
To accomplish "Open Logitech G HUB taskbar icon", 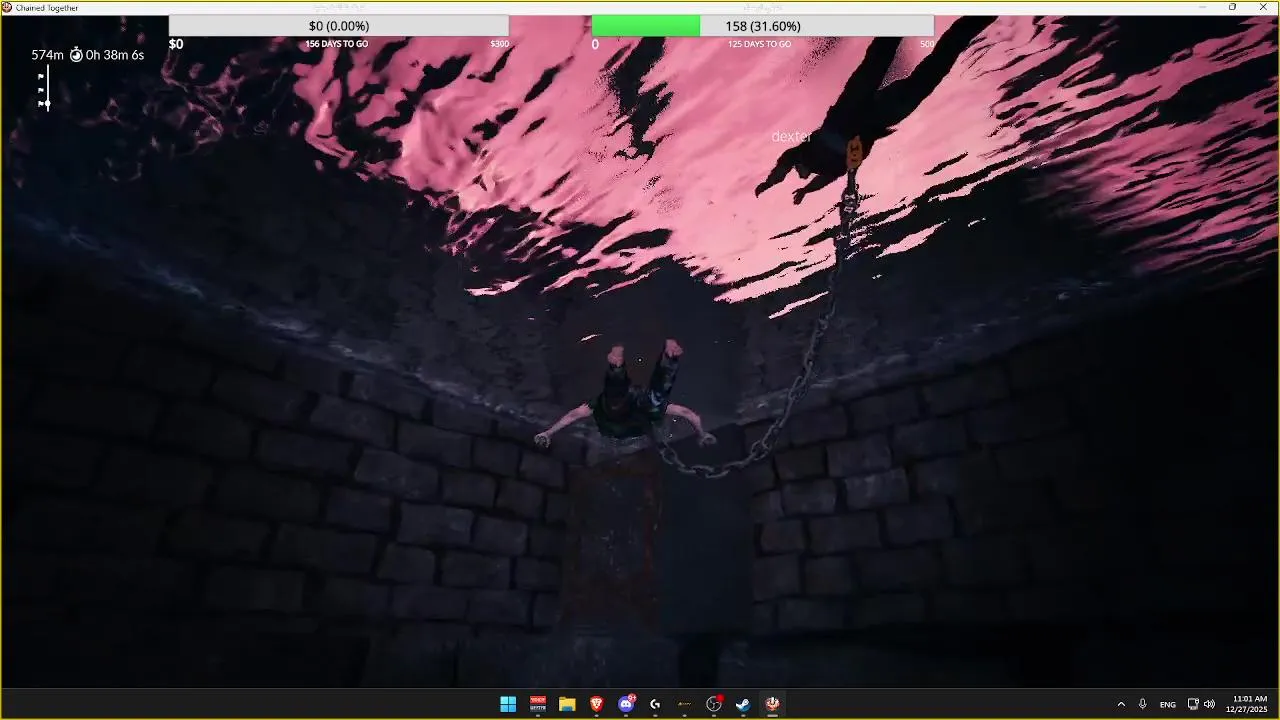I will point(655,704).
